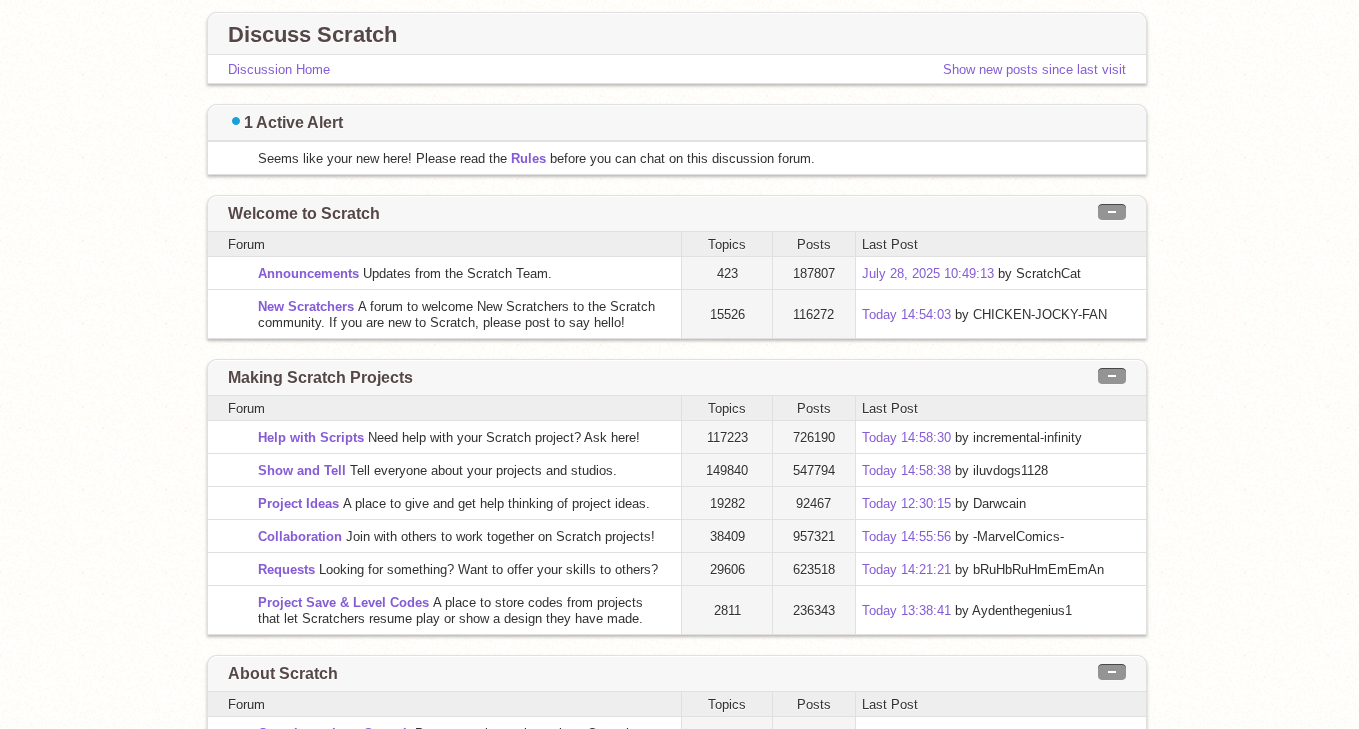Open the Project Ideas forum
Viewport: 1359px width, 729px height.
(298, 503)
